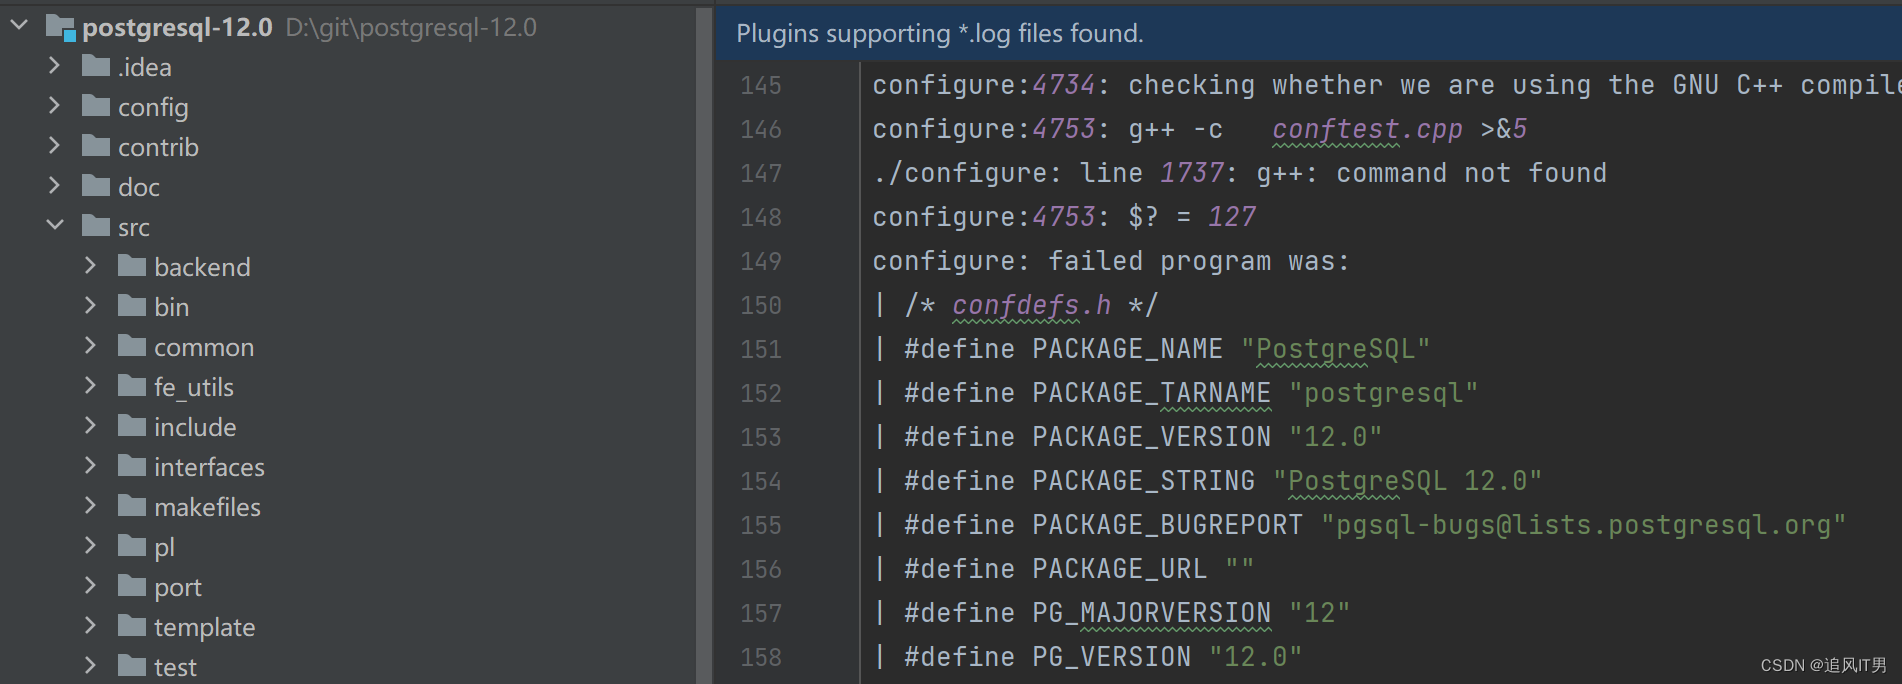Click line number 145 in the gutter
This screenshot has height=684, width=1902.
pos(761,86)
